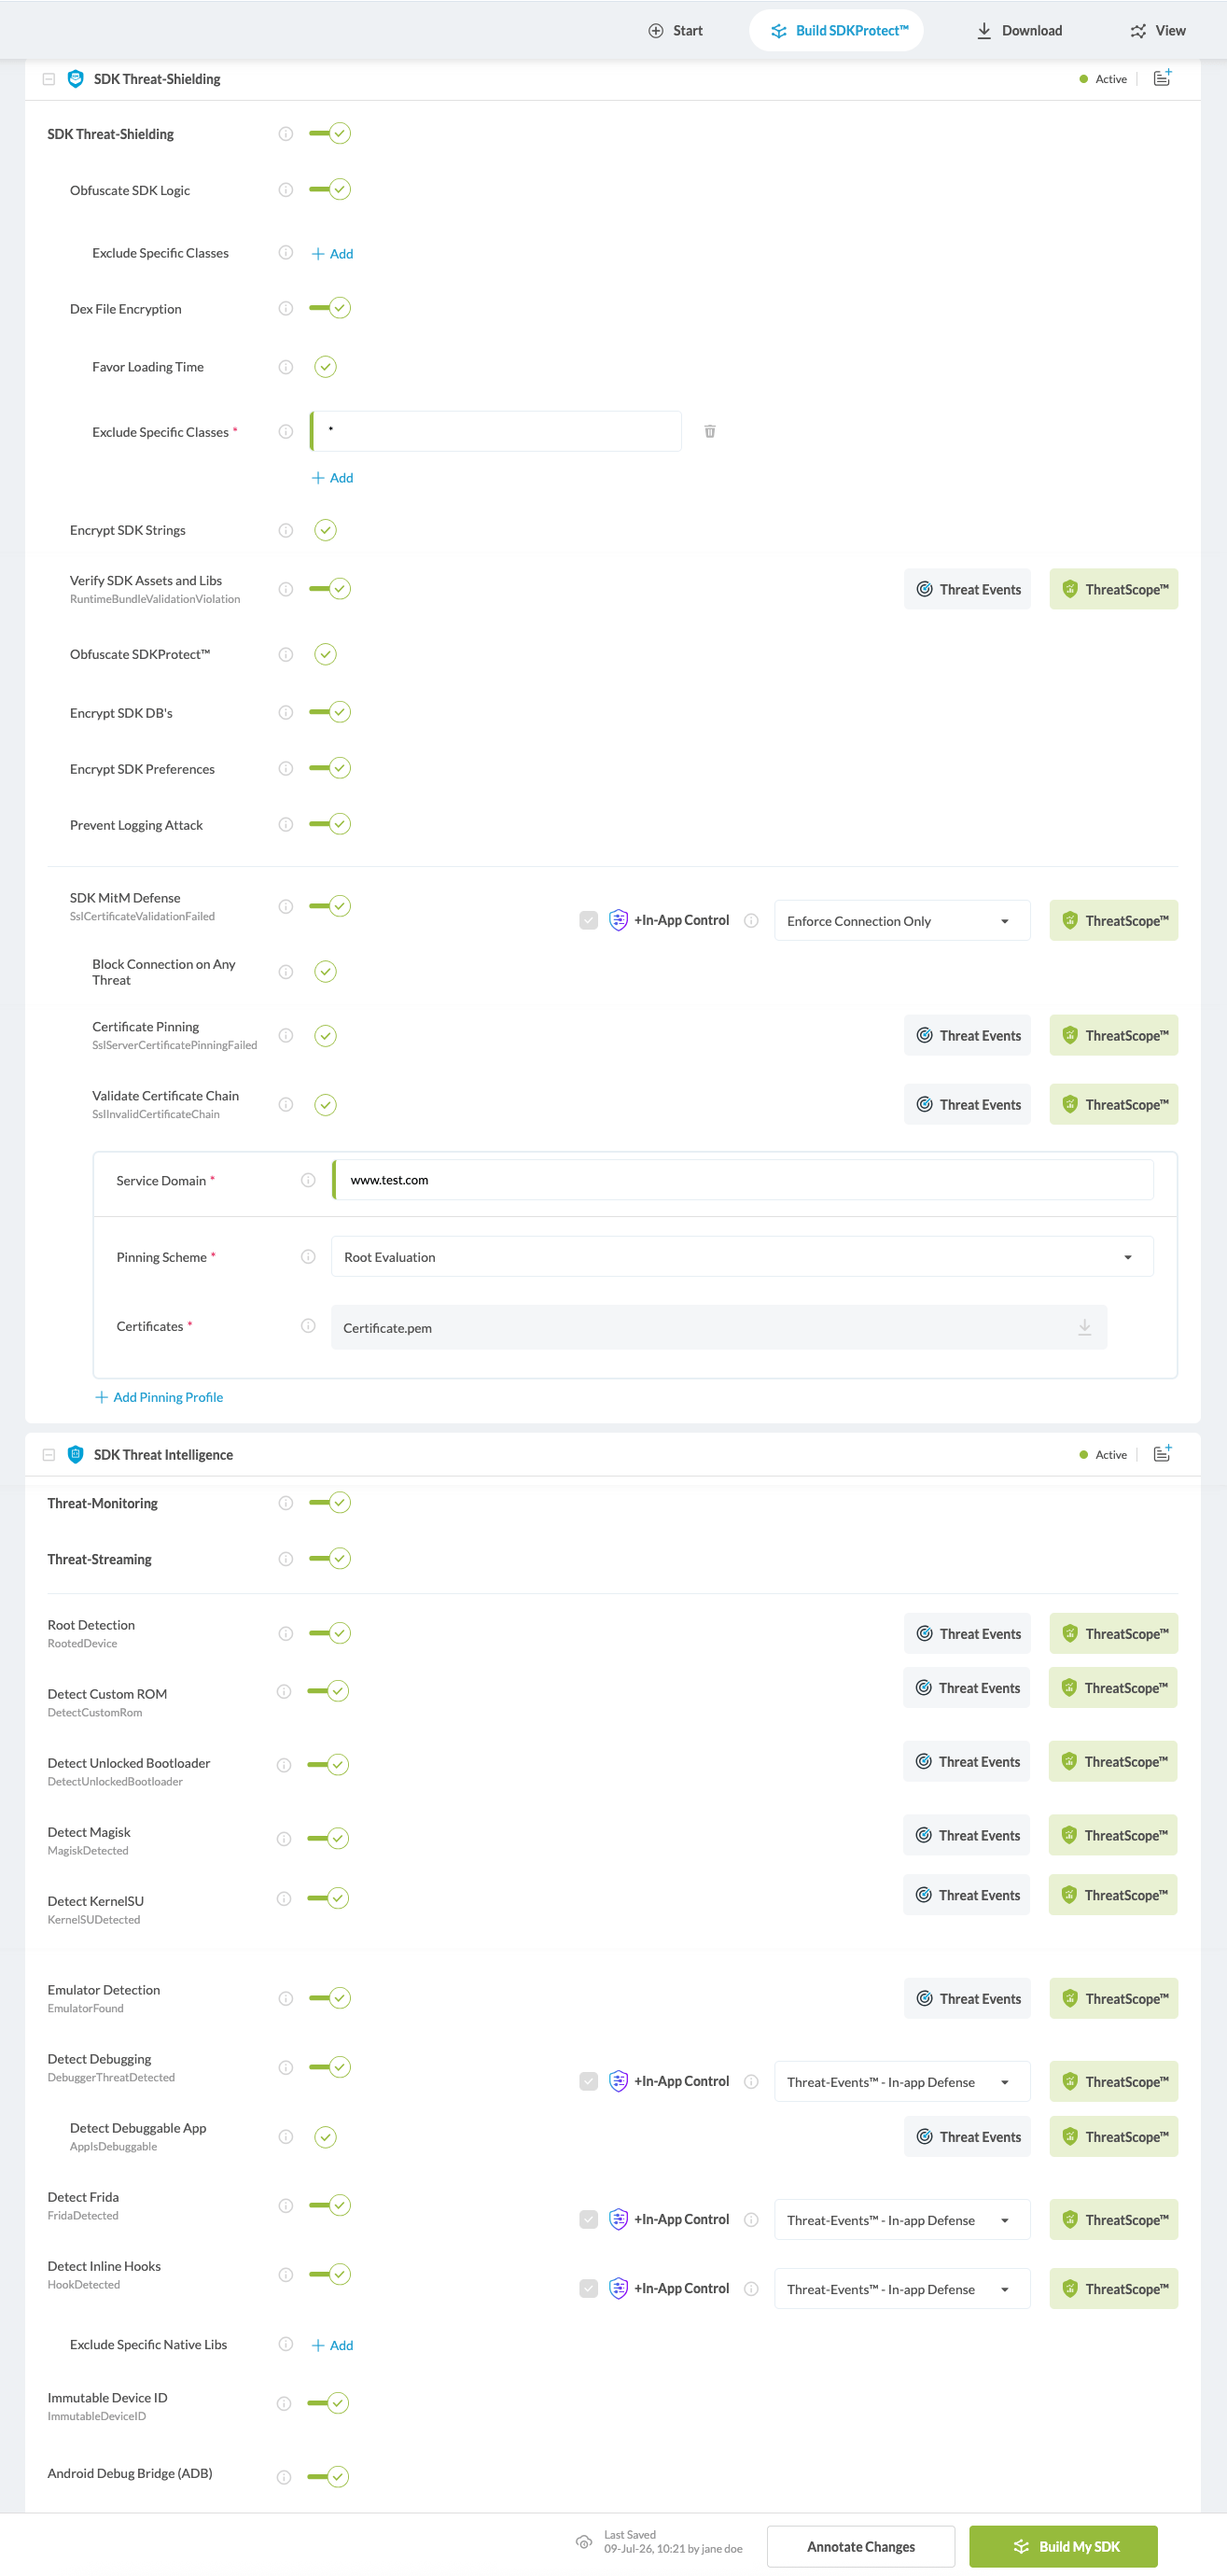The image size is (1227, 2576).
Task: Open ThreatScope for SDK MitM Defense
Action: tap(1113, 920)
